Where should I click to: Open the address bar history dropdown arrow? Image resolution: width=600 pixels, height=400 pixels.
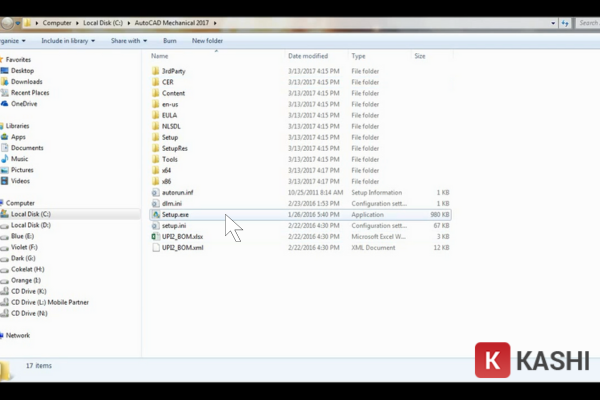[x=553, y=23]
